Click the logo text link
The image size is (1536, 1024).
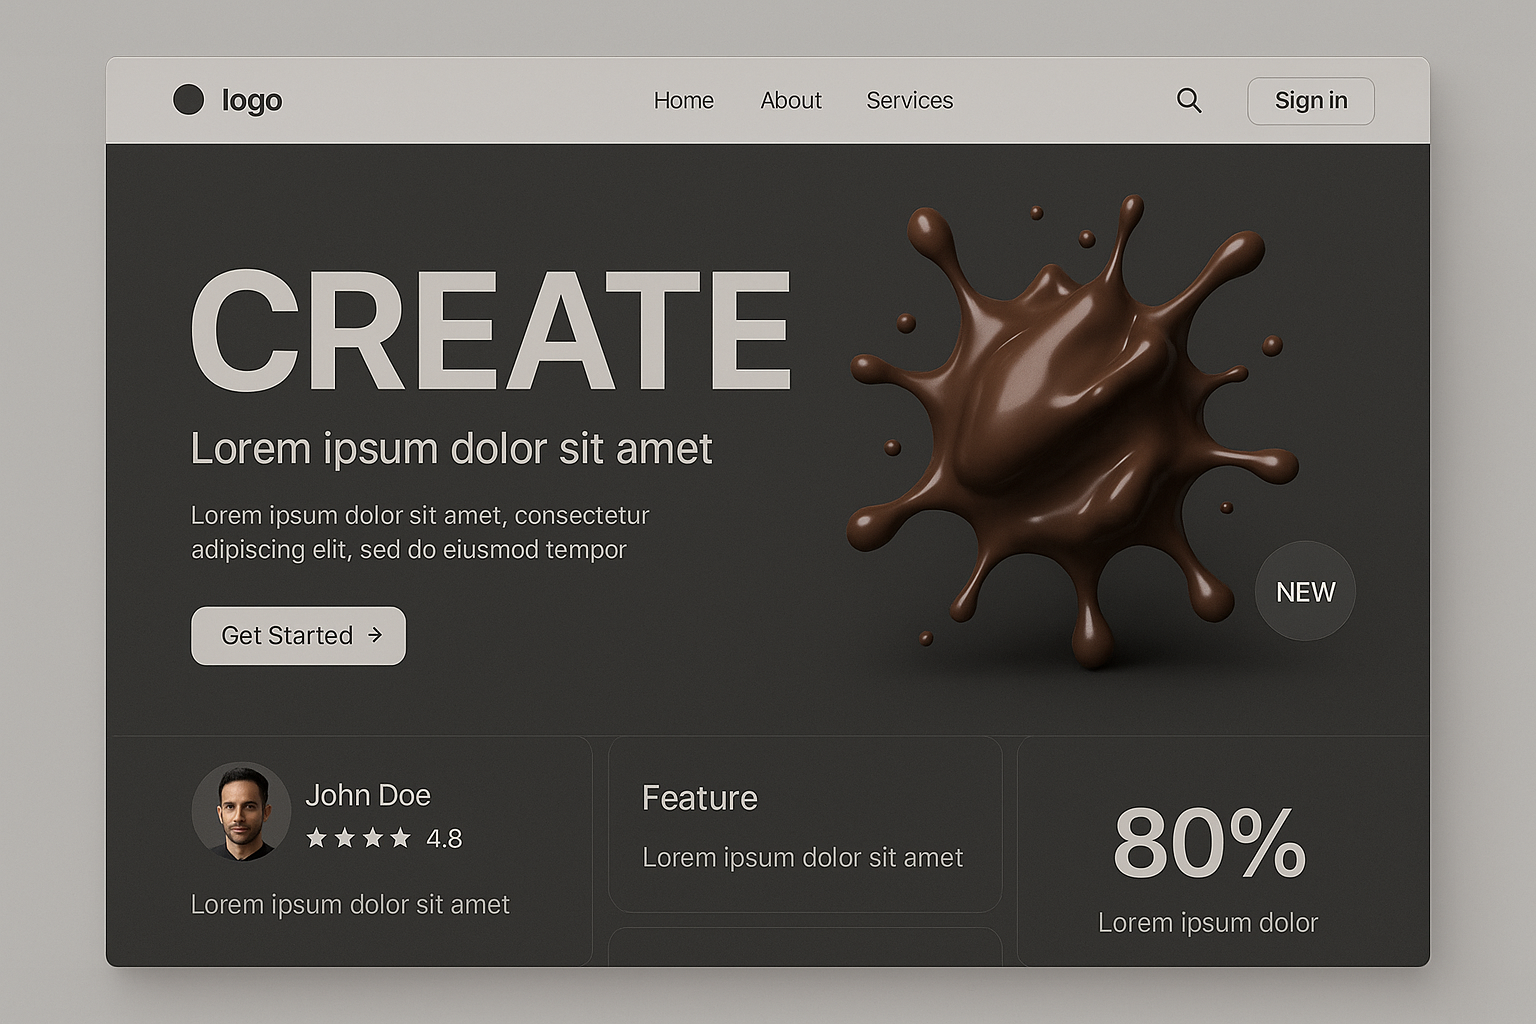pos(252,100)
